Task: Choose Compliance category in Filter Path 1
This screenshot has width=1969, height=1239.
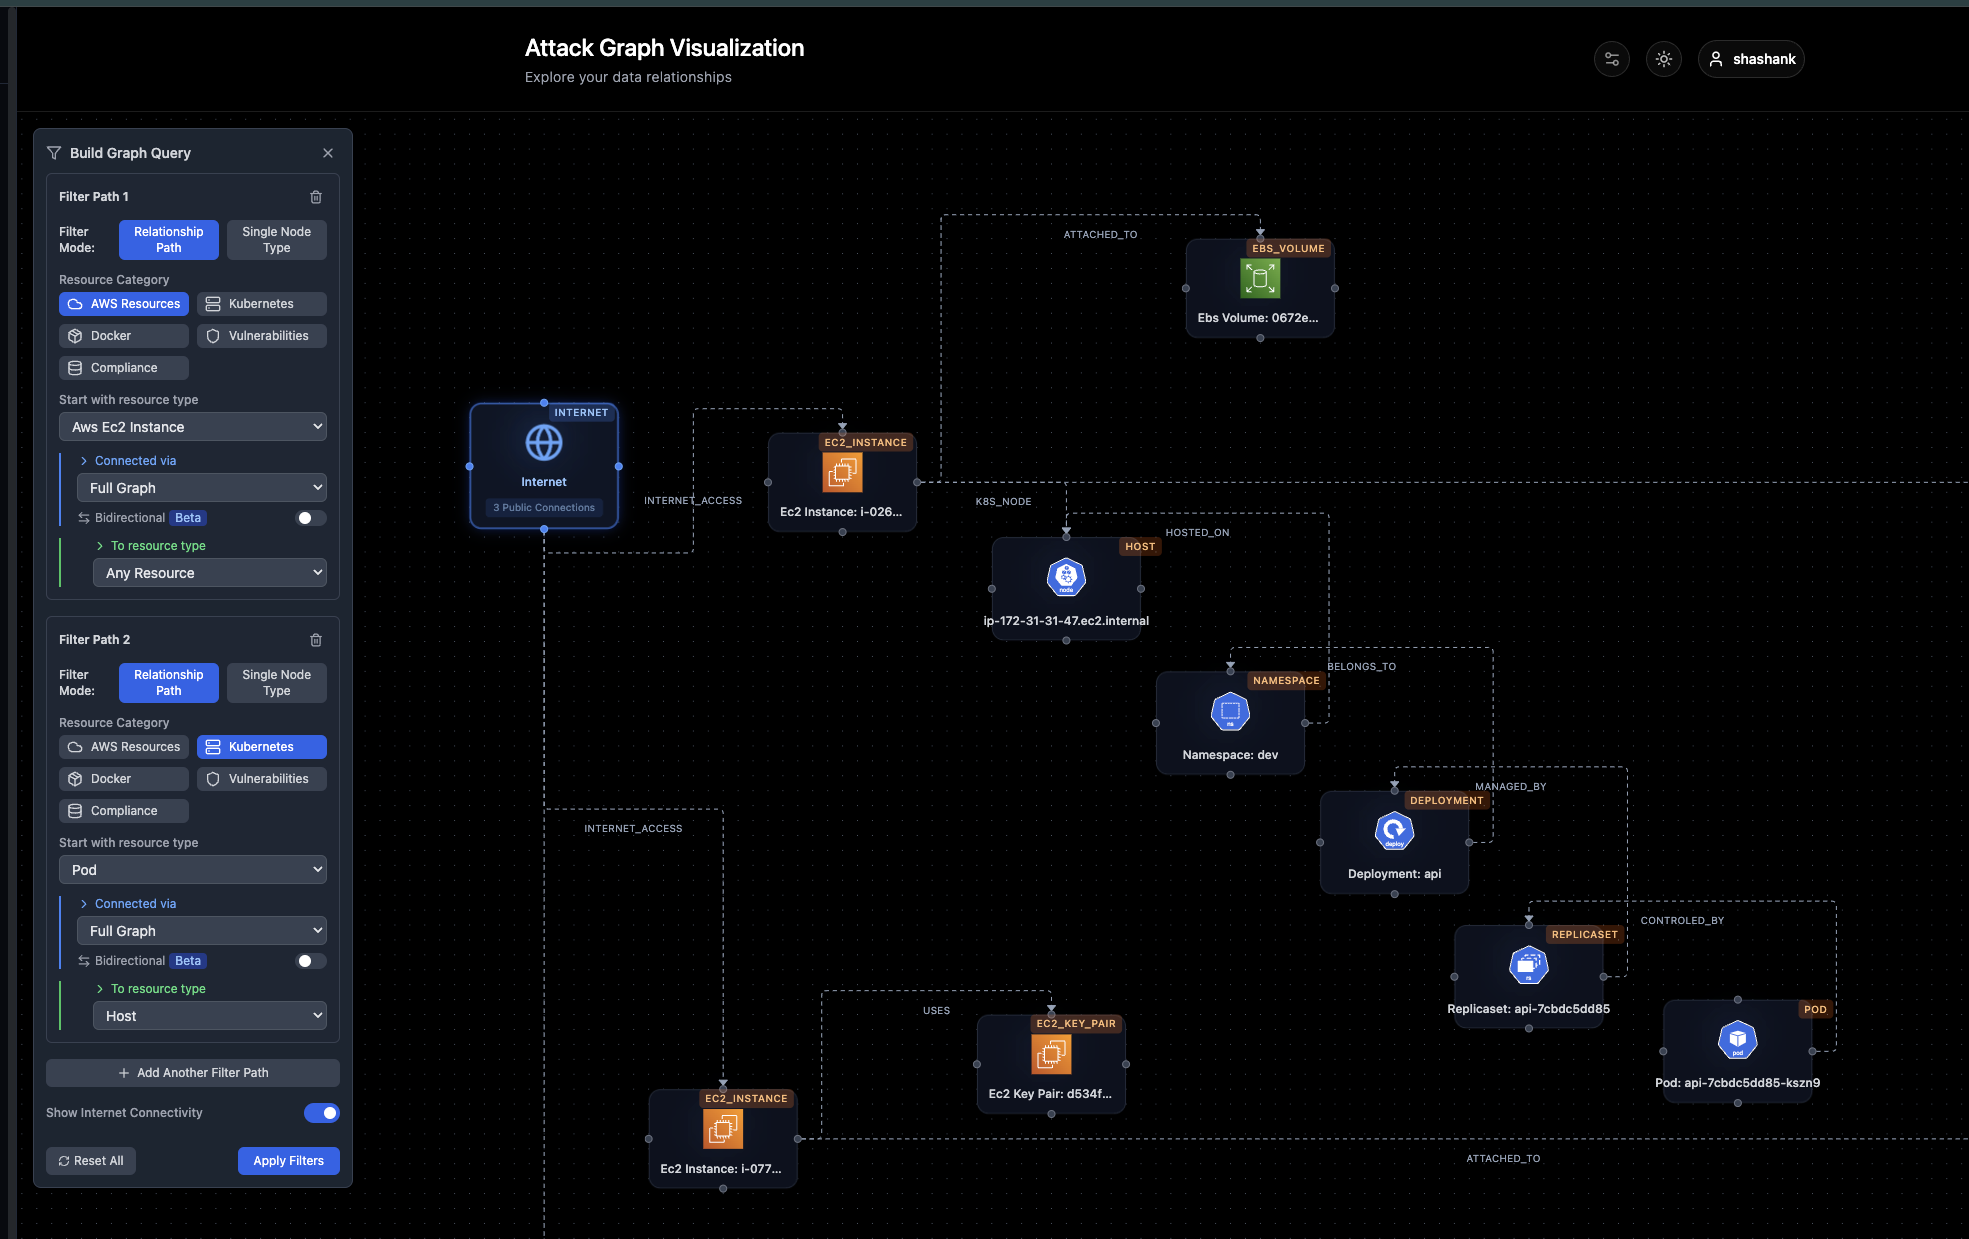Action: [124, 368]
